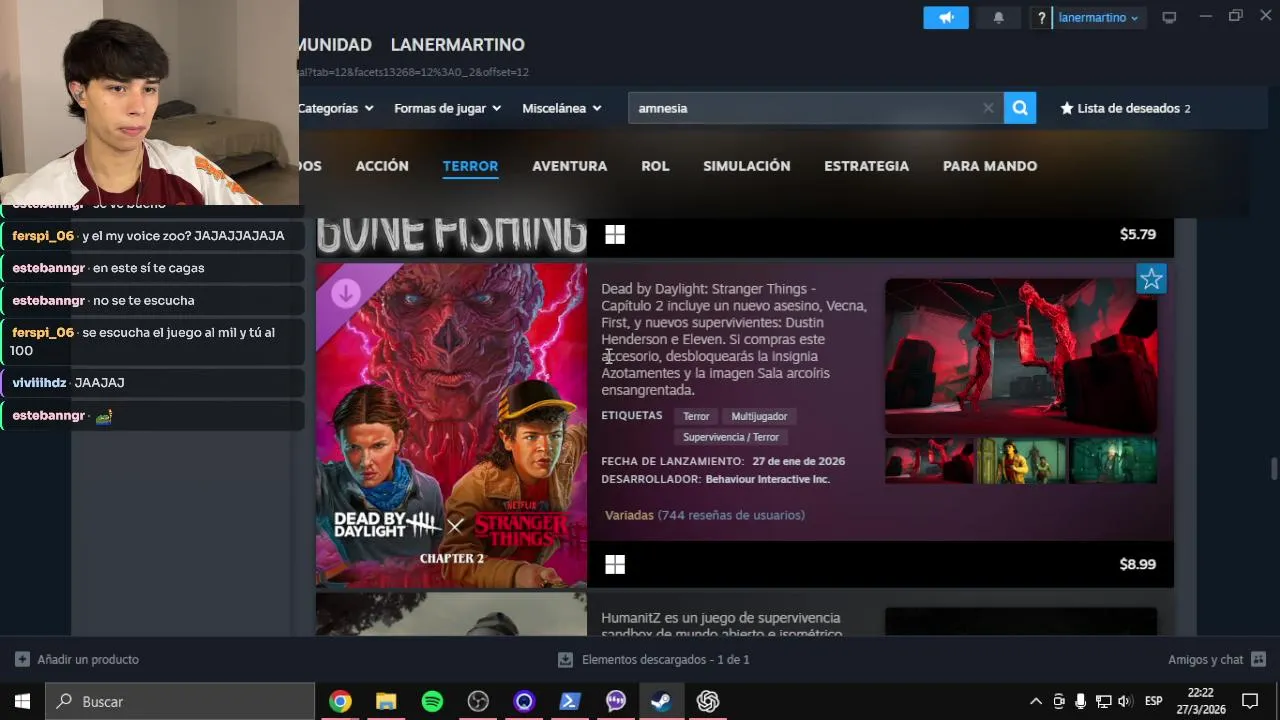Select the ROL genre tab
This screenshot has height=720, width=1280.
coord(655,166)
